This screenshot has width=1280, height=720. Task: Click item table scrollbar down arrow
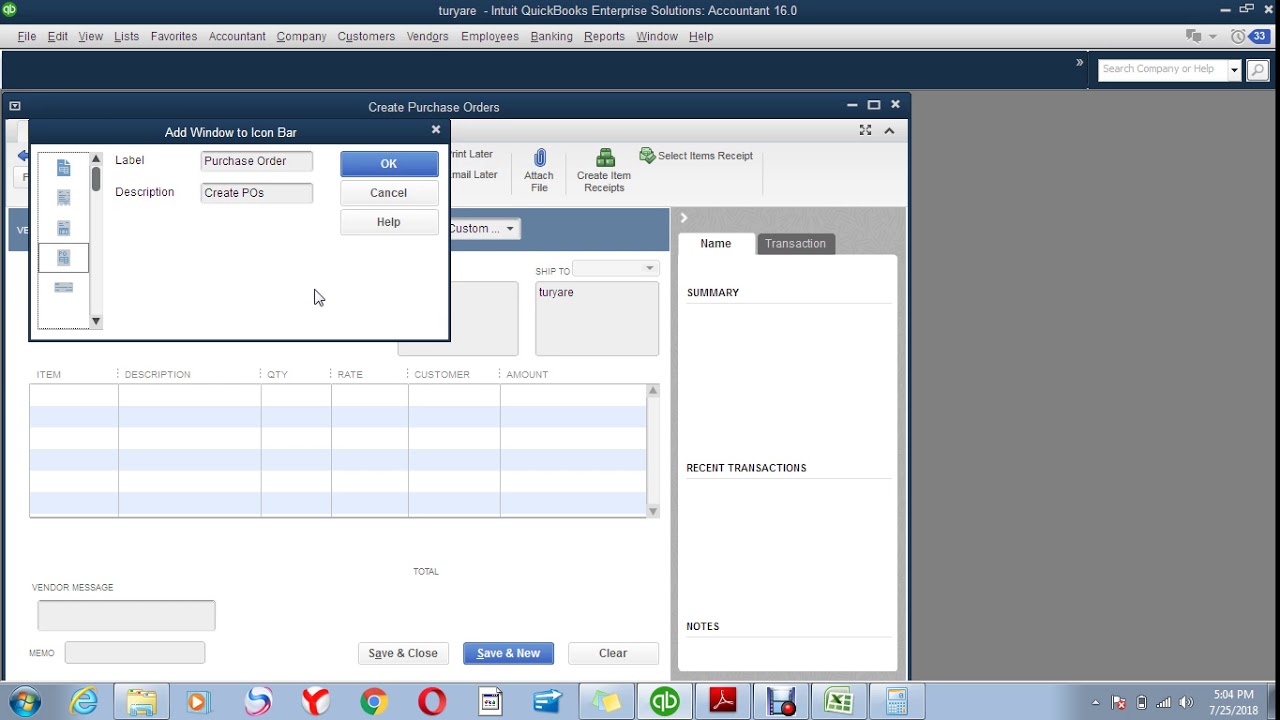pos(653,511)
